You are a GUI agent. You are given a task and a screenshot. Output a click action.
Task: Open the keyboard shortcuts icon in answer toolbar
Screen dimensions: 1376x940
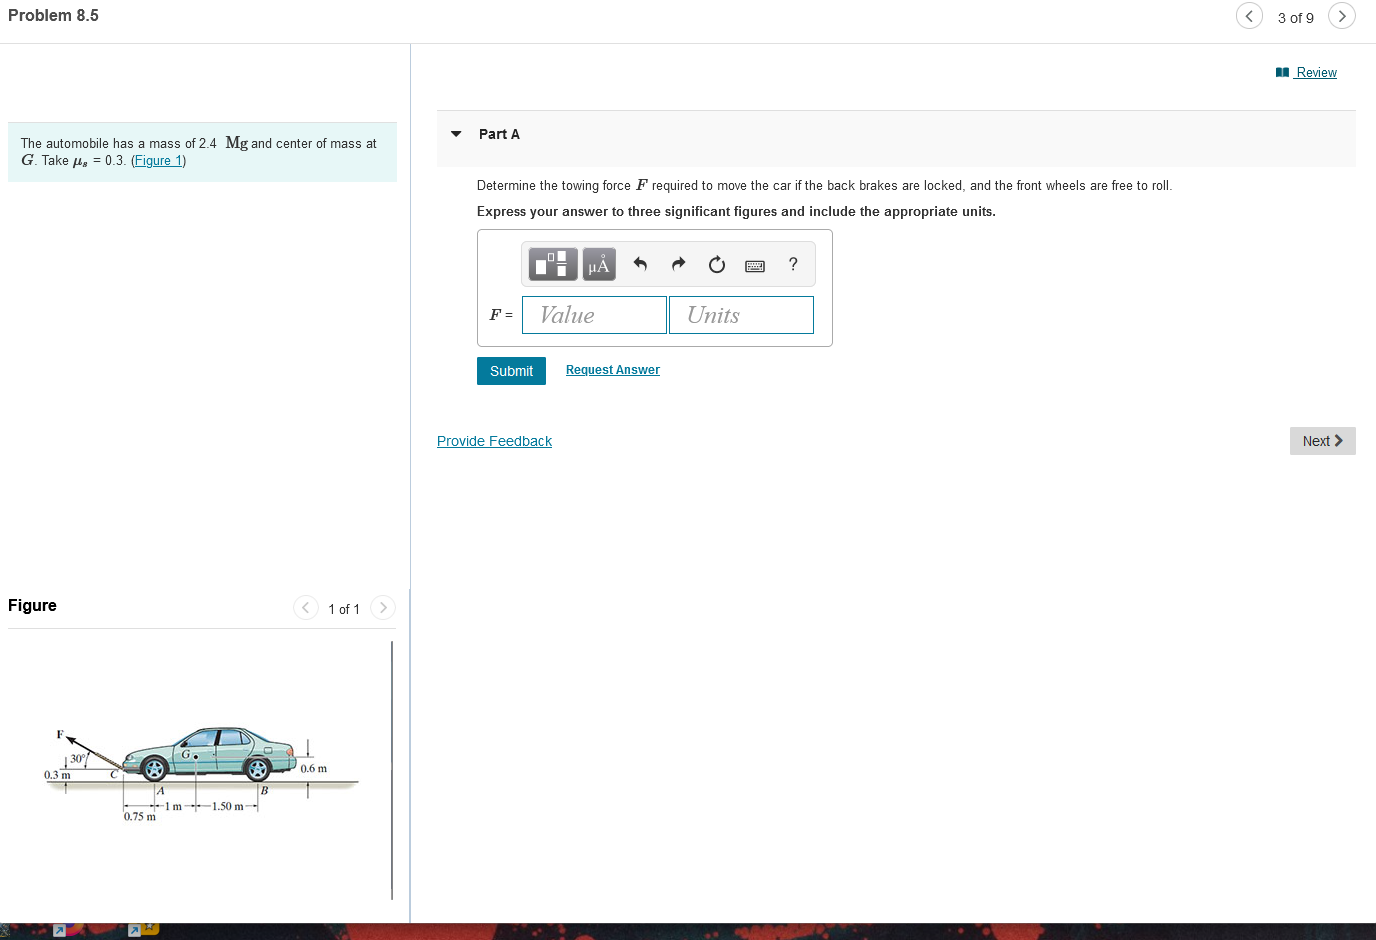click(x=755, y=265)
